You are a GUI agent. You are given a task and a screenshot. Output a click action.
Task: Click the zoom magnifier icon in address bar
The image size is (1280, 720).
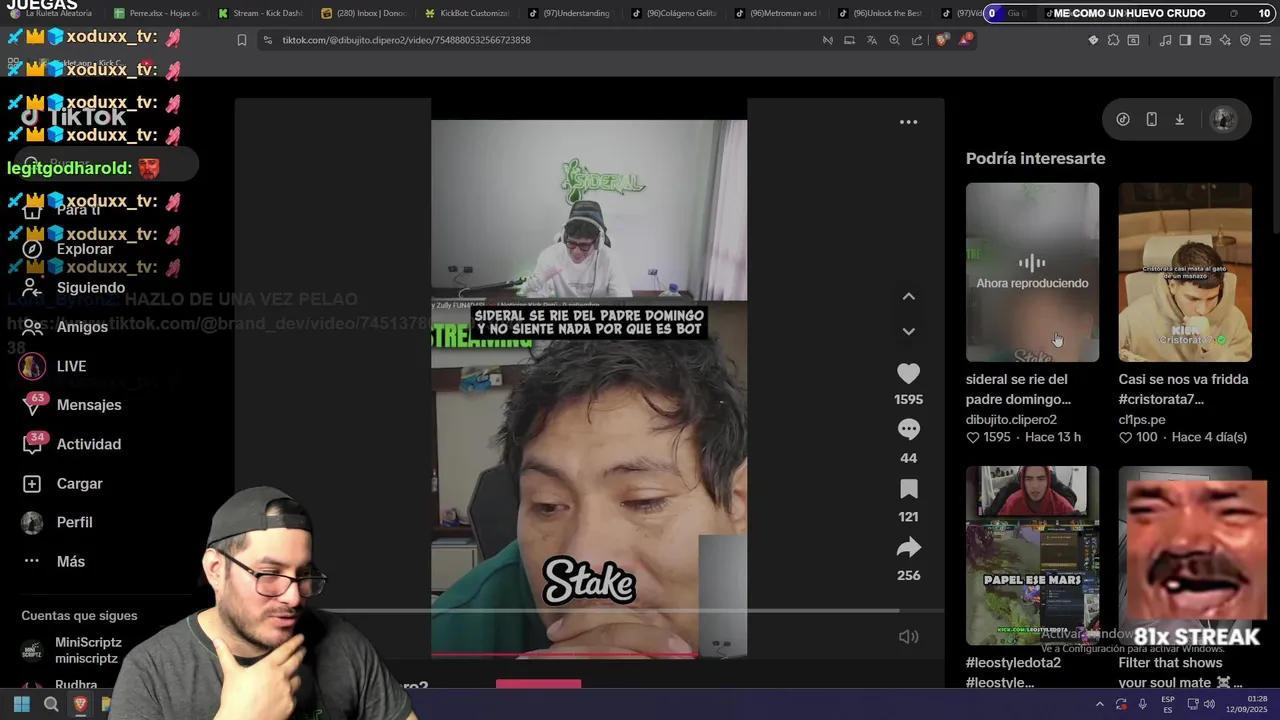click(x=894, y=40)
